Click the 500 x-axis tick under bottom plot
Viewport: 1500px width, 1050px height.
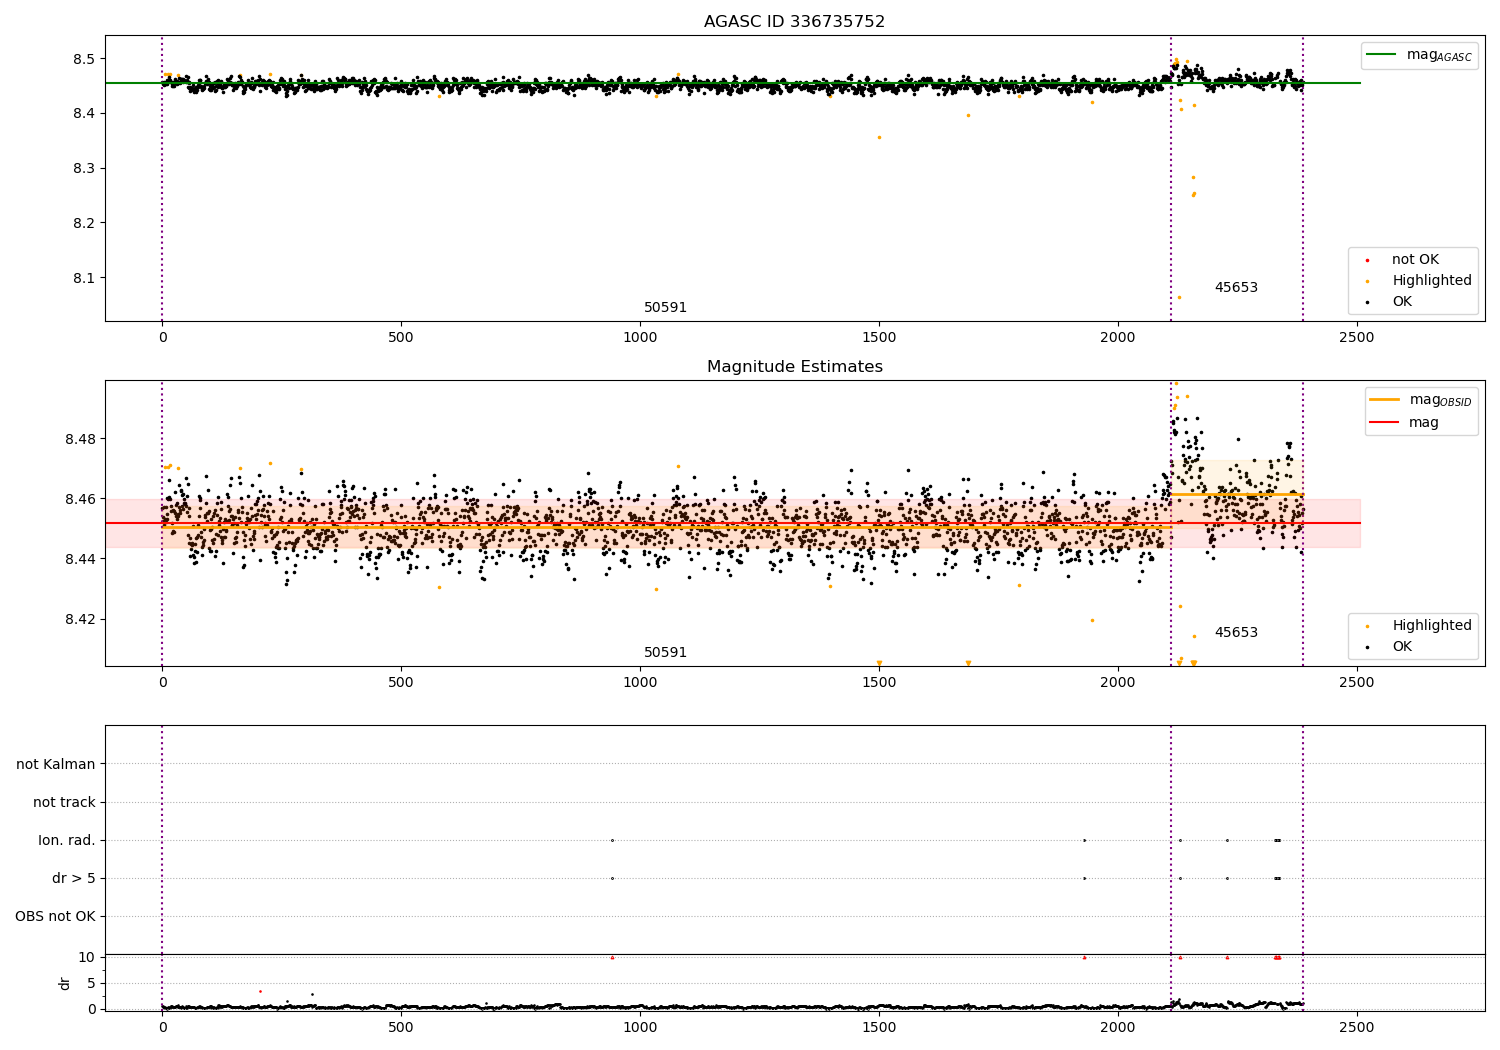(401, 1027)
